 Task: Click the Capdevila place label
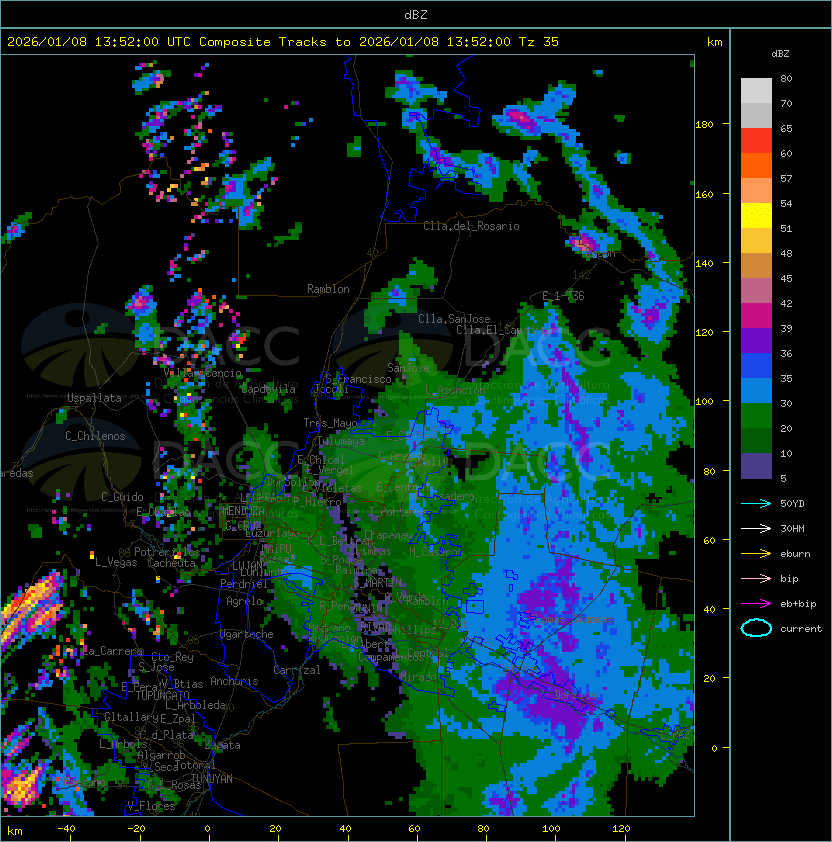click(269, 389)
